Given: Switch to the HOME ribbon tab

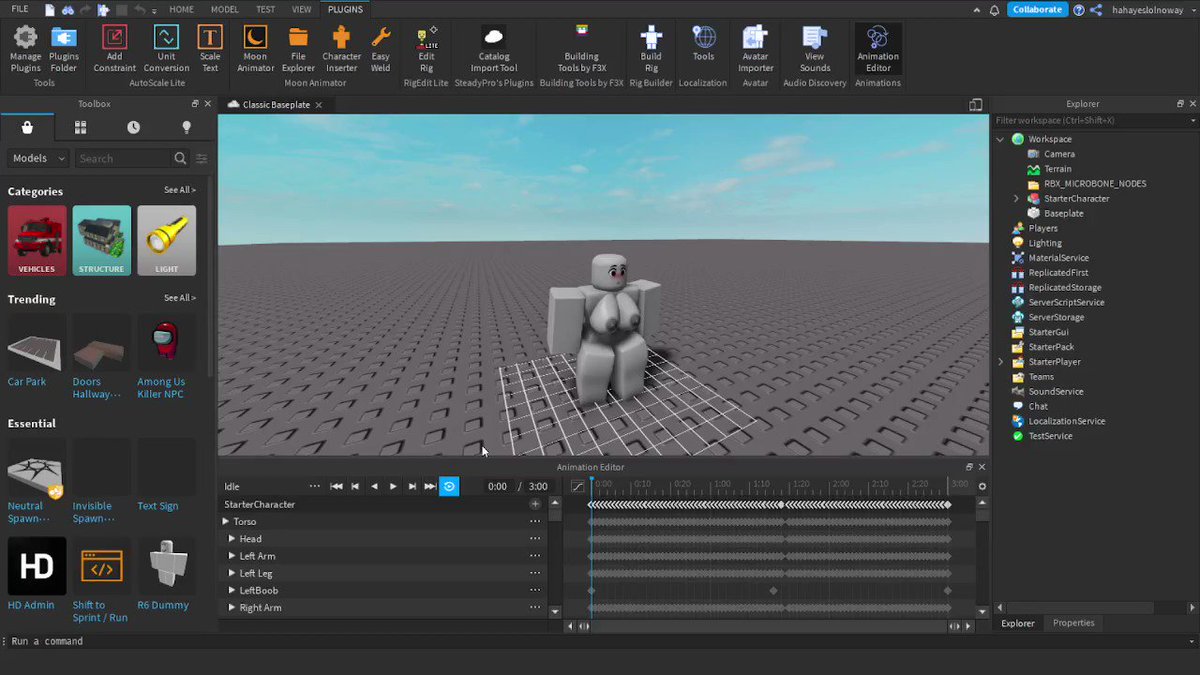Looking at the screenshot, I should [x=181, y=9].
